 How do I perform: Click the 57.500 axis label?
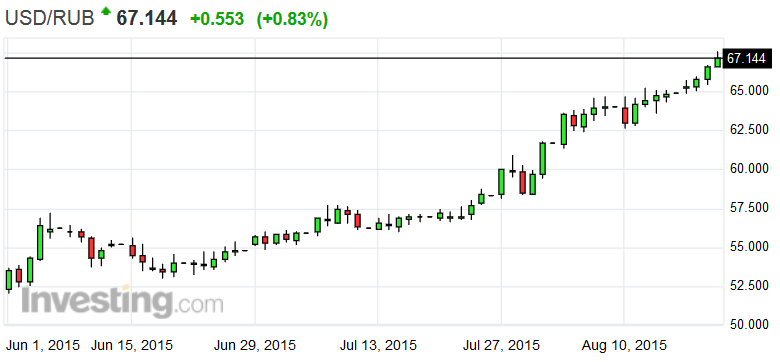pos(748,208)
